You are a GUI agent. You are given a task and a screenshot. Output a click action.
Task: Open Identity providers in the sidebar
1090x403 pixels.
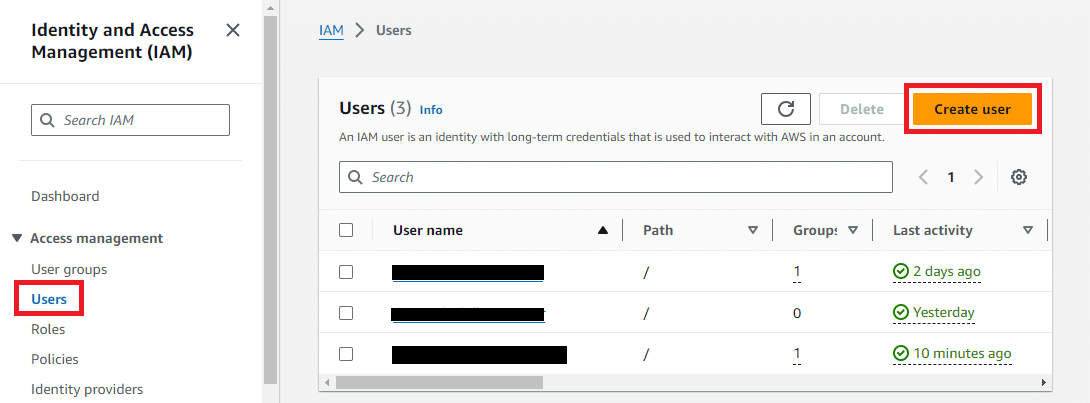[87, 389]
